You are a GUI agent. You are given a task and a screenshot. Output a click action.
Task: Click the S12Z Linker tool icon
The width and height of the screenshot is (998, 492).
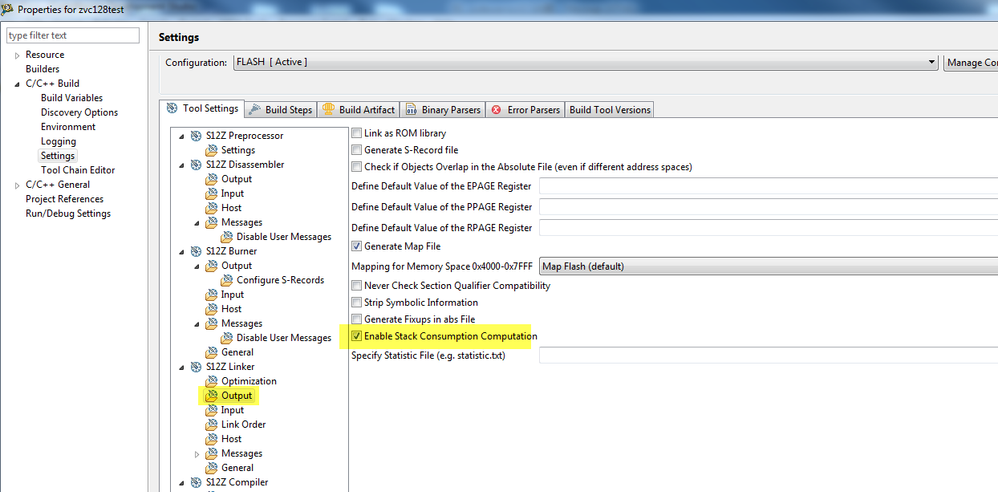coord(195,367)
